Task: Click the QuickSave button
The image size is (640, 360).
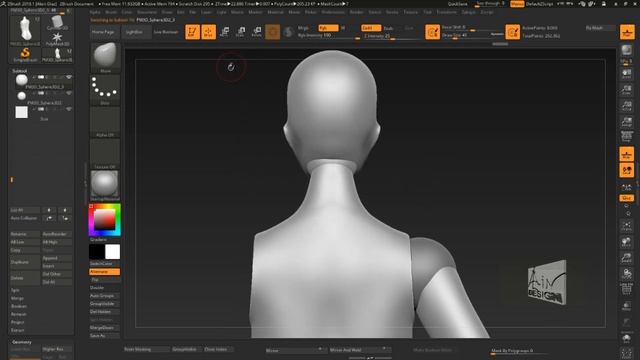Action: tap(458, 4)
